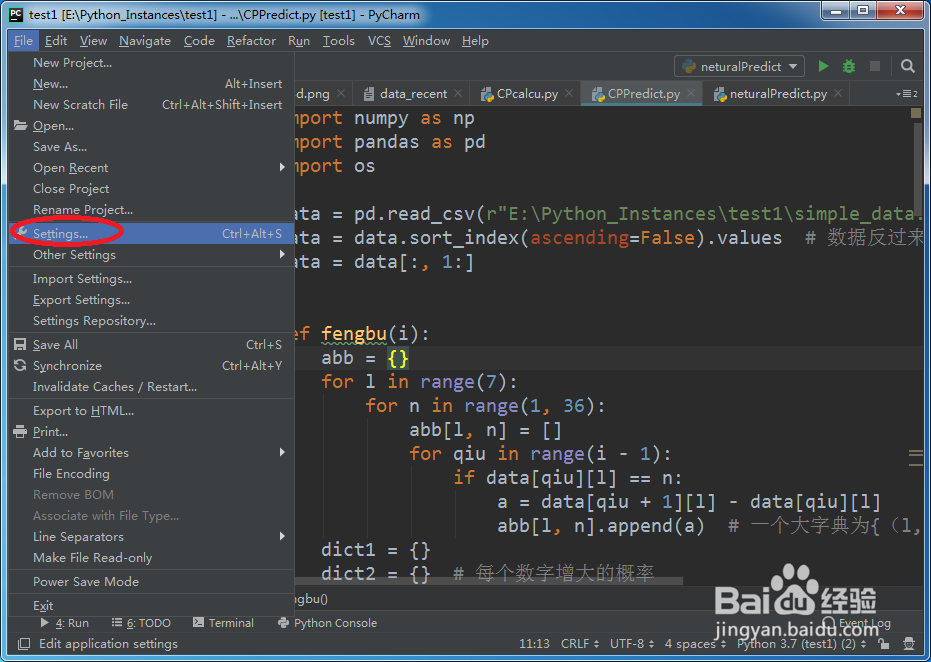931x662 pixels.
Task: Open Search Everywhere magnifier icon
Action: tap(907, 66)
